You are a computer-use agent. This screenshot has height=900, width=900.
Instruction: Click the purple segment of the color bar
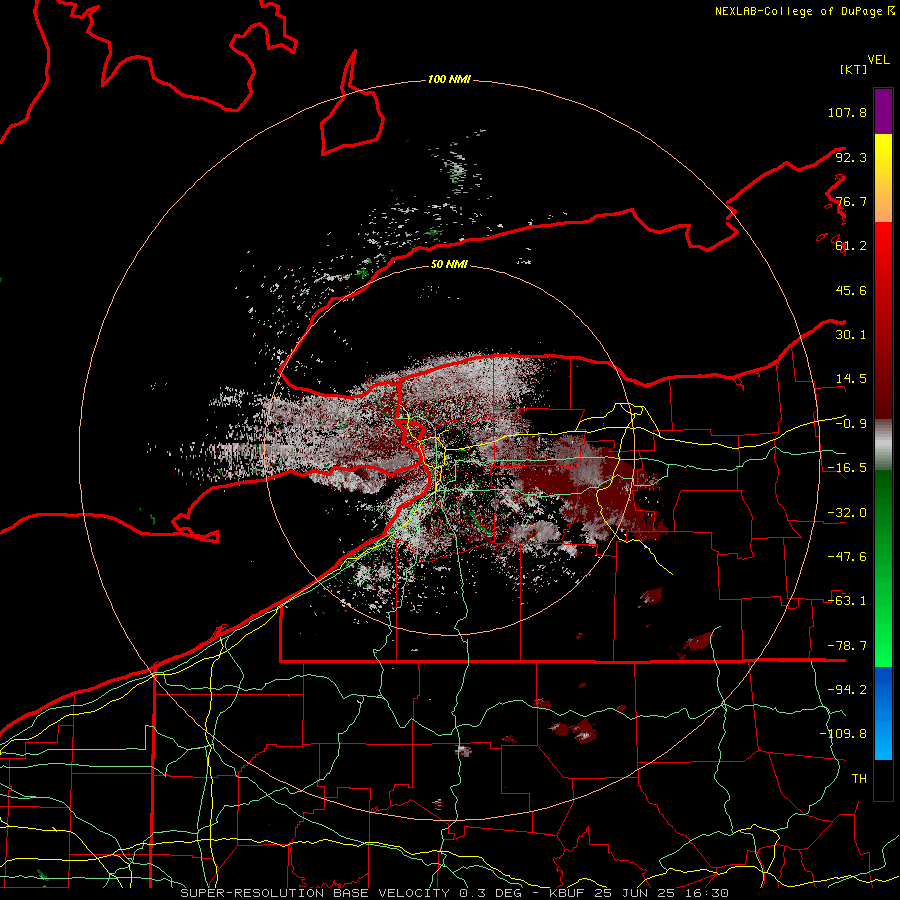[x=883, y=111]
